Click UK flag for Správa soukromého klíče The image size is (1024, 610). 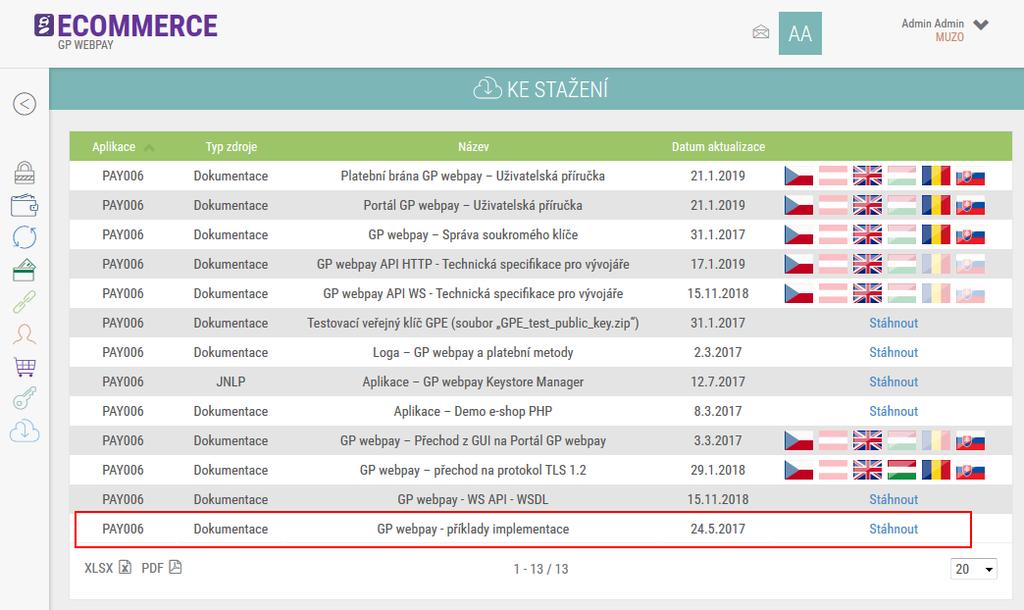(867, 234)
